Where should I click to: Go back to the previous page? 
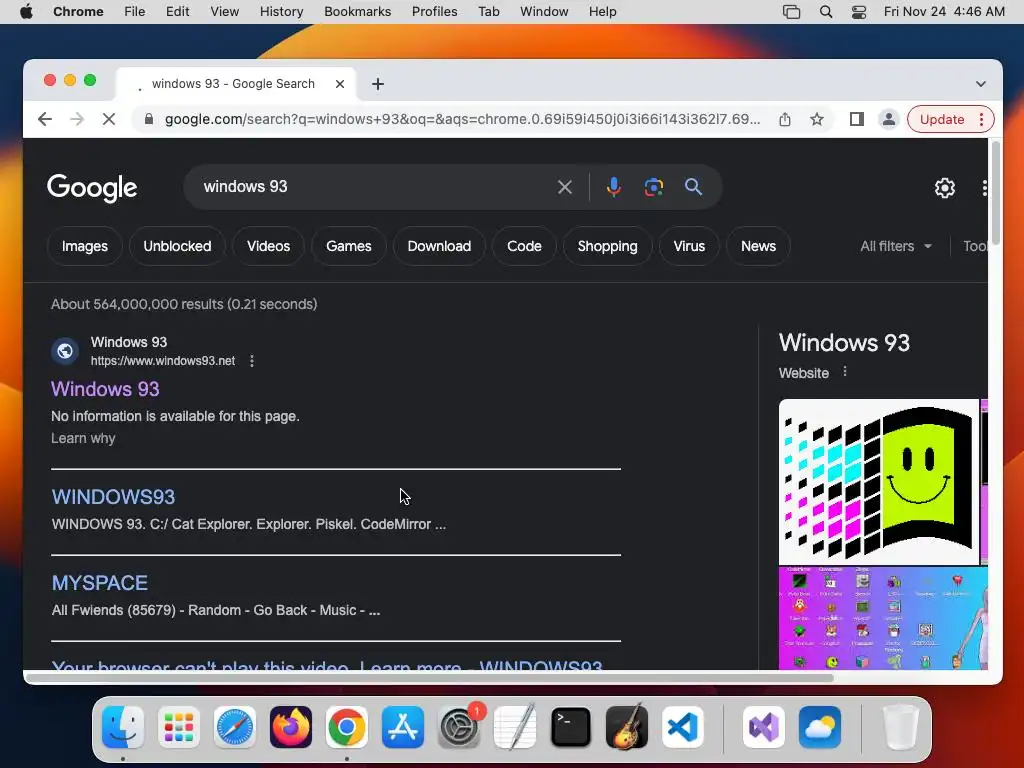coord(44,120)
